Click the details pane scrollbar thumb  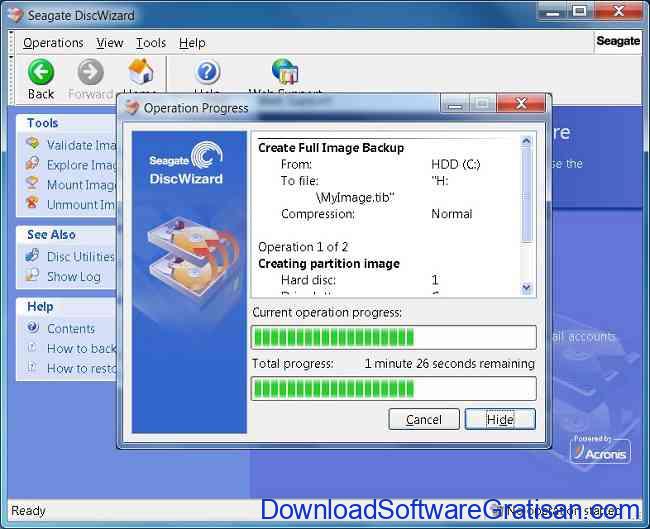point(526,193)
